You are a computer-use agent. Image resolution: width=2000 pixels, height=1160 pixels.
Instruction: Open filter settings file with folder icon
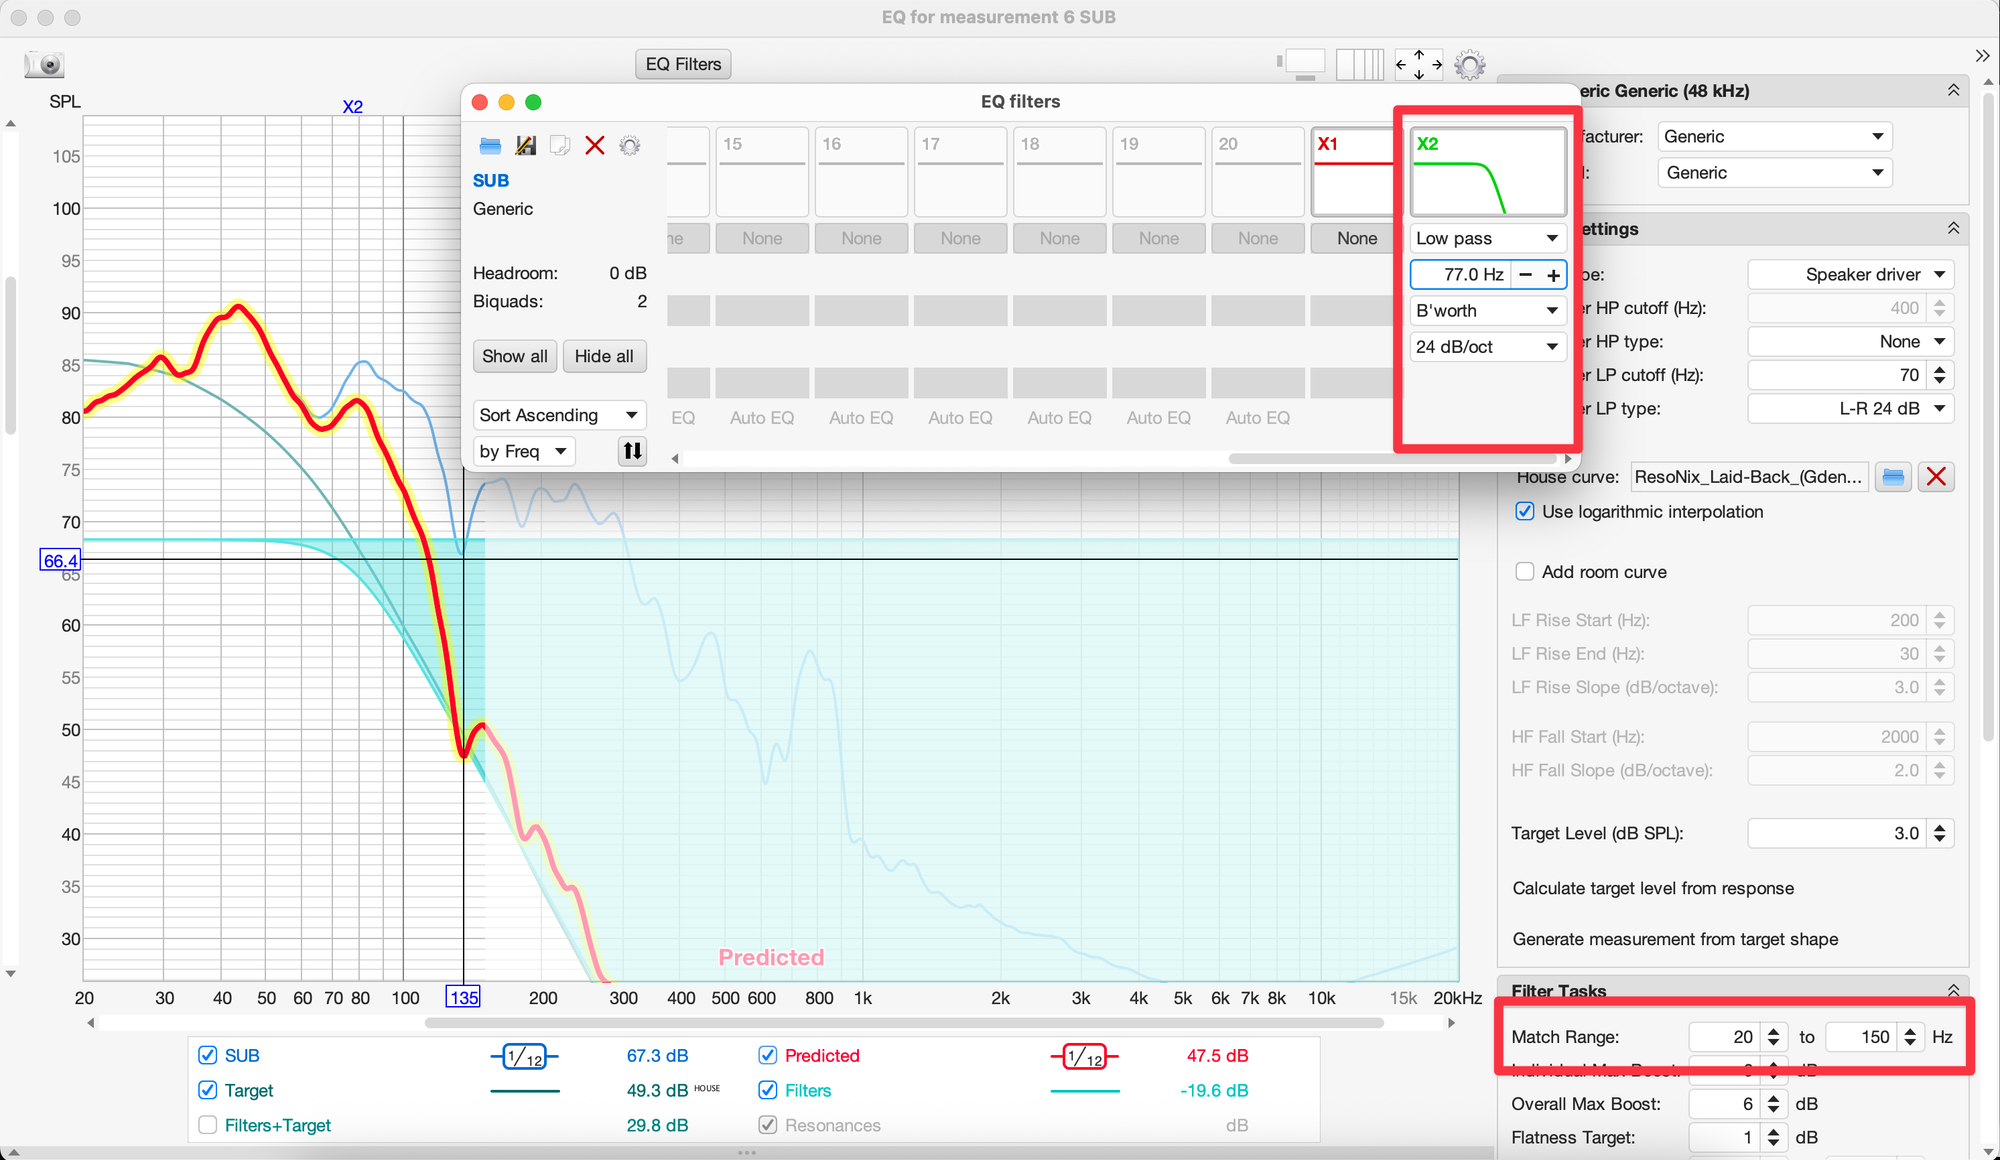pos(490,146)
